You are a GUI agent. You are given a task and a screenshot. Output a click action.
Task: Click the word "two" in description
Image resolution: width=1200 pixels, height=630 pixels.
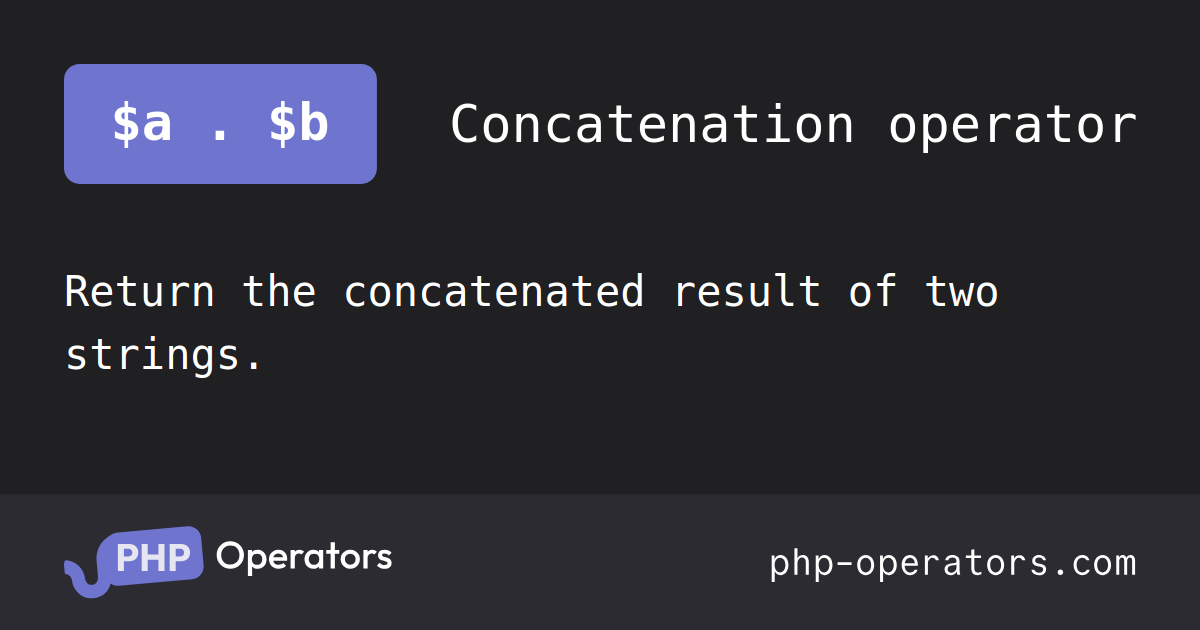(961, 292)
